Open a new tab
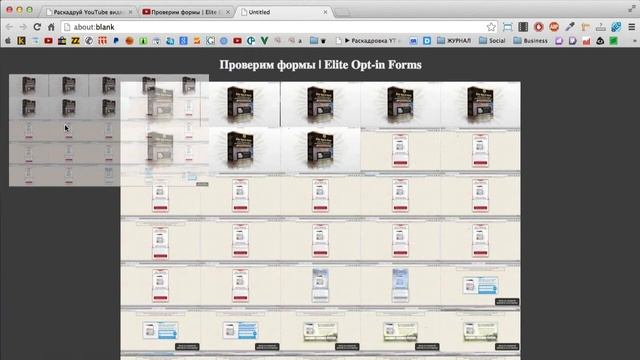 point(342,13)
